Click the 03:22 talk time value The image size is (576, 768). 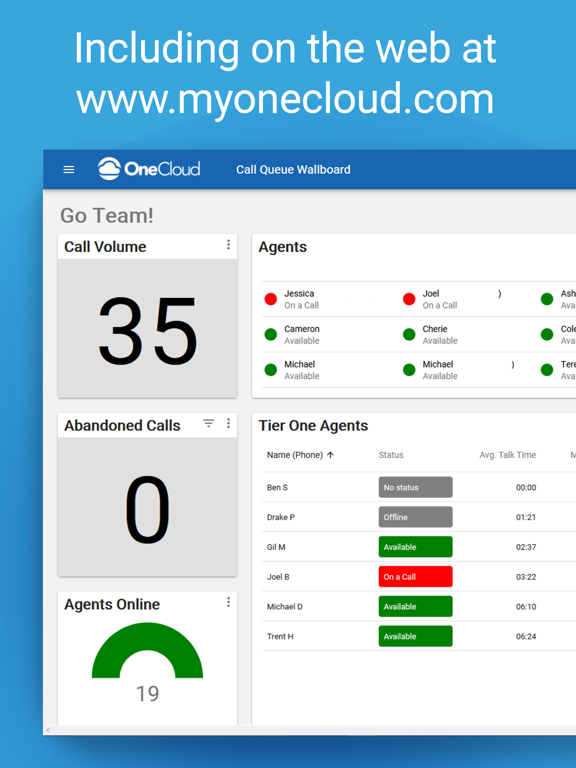coord(526,577)
